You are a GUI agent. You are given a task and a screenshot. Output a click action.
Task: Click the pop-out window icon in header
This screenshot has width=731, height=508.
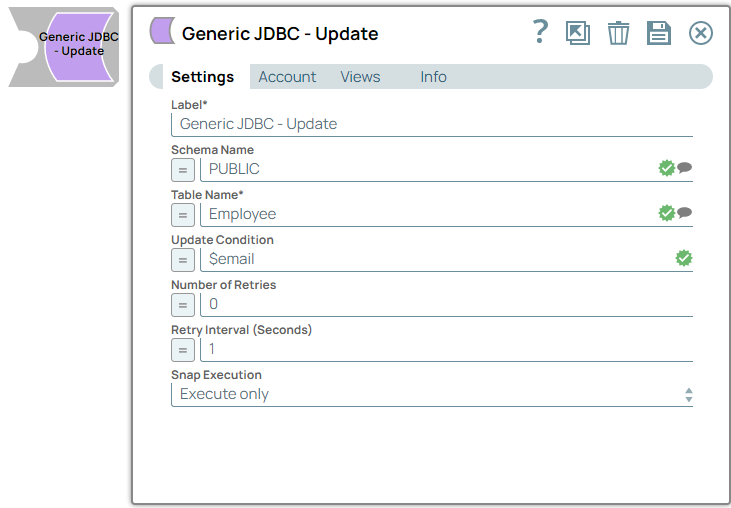click(578, 33)
